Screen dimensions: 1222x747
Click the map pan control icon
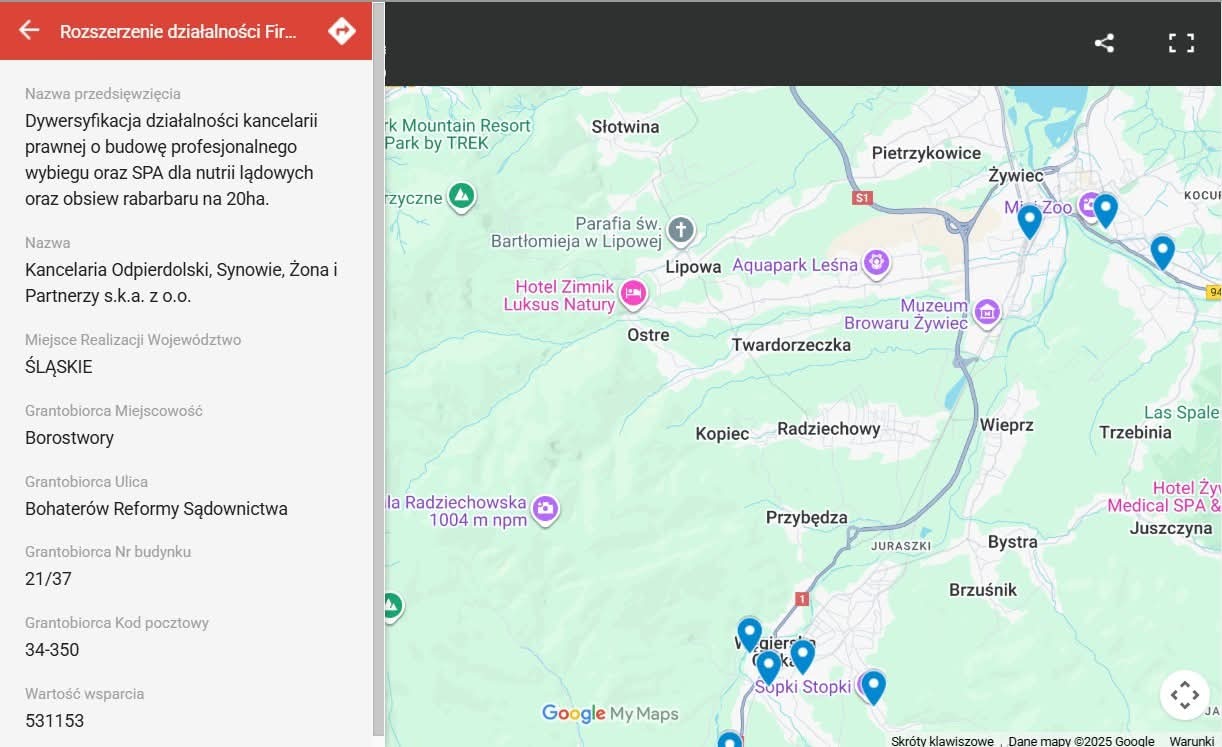click(x=1184, y=694)
